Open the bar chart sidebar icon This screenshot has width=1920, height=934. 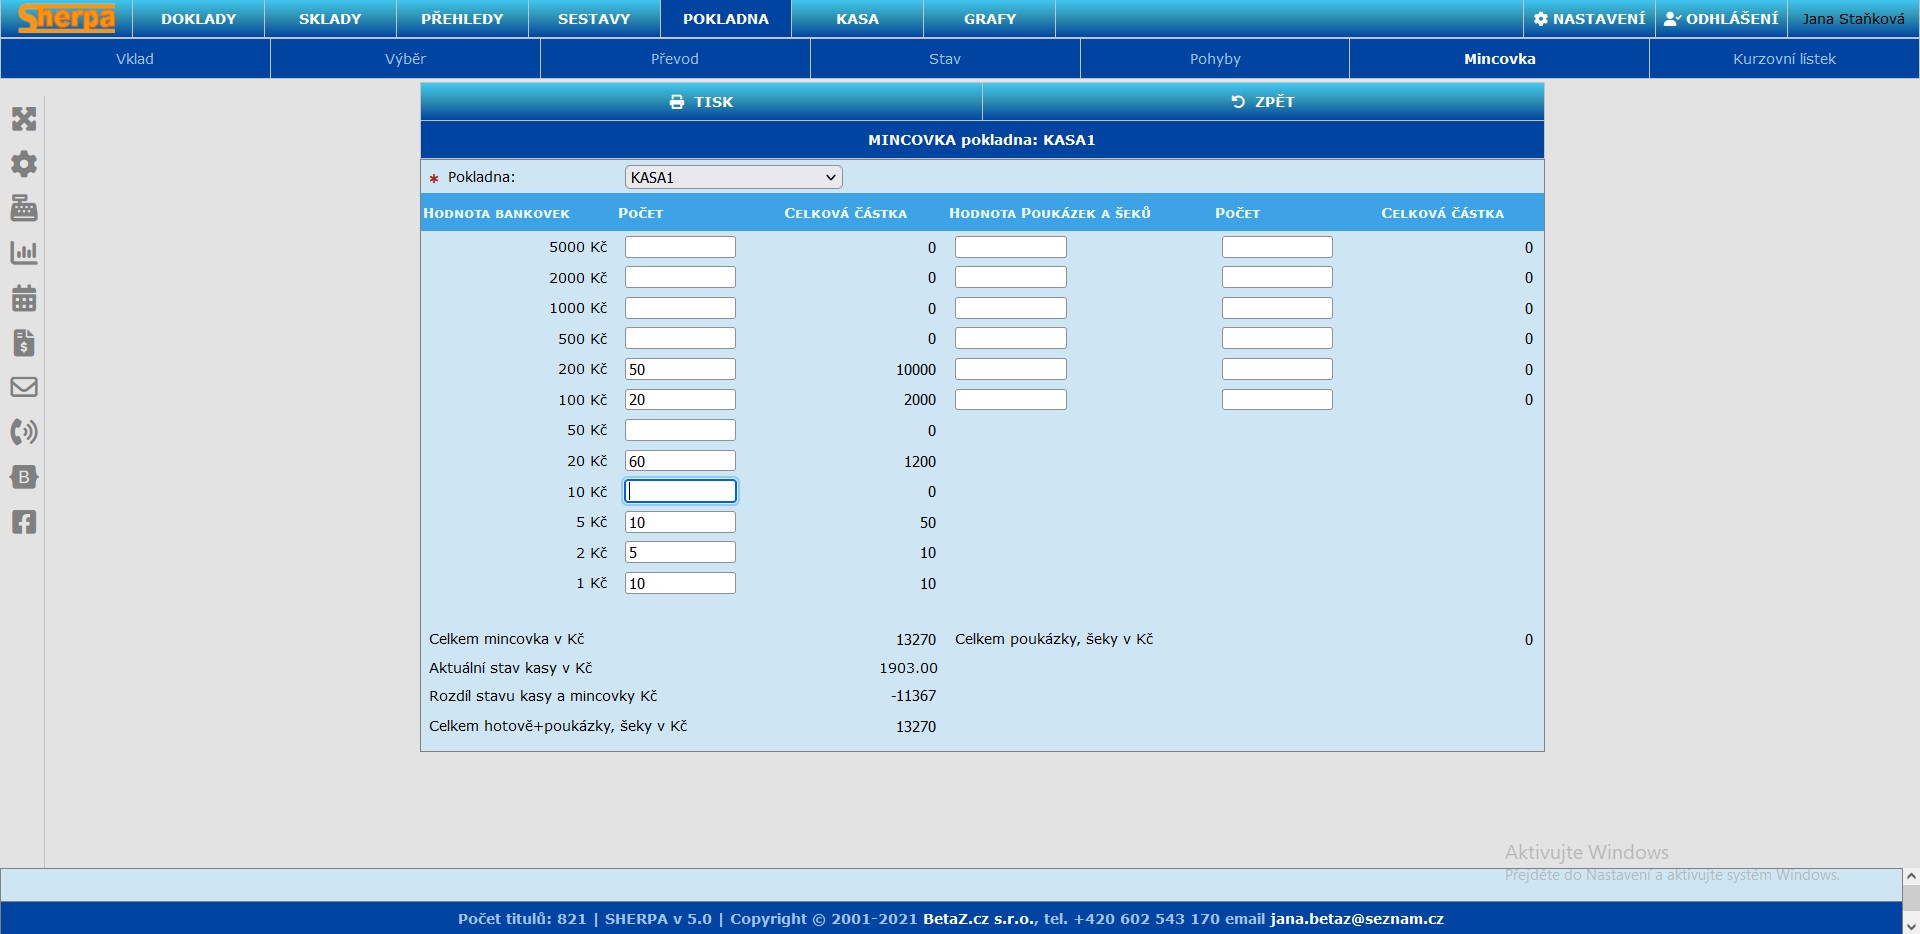pos(24,253)
